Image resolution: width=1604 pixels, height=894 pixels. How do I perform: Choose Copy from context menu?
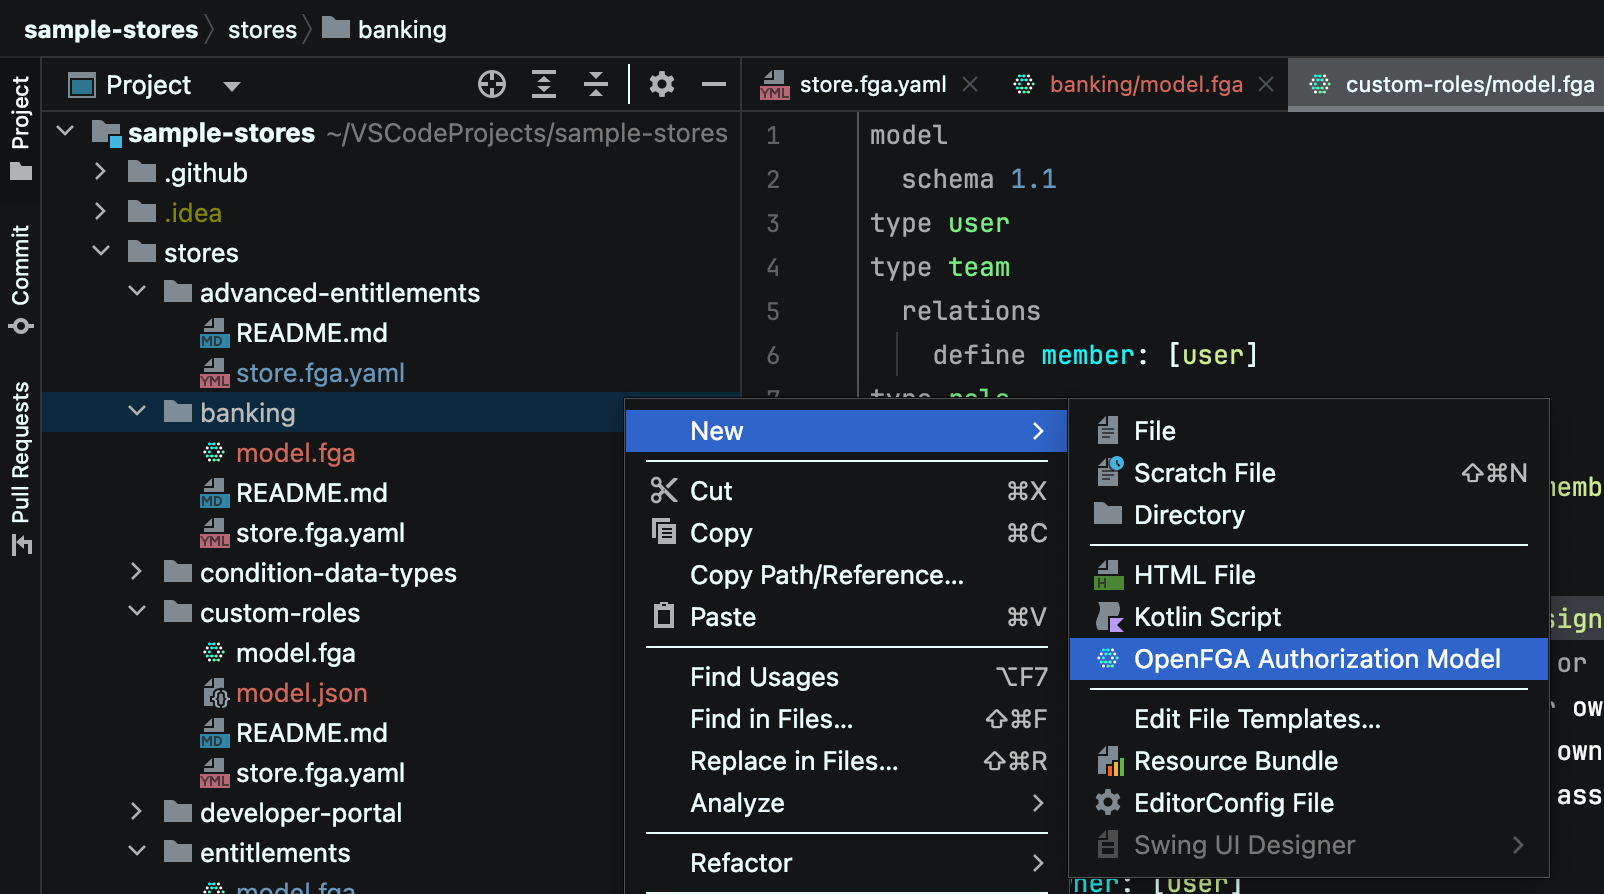coord(847,533)
